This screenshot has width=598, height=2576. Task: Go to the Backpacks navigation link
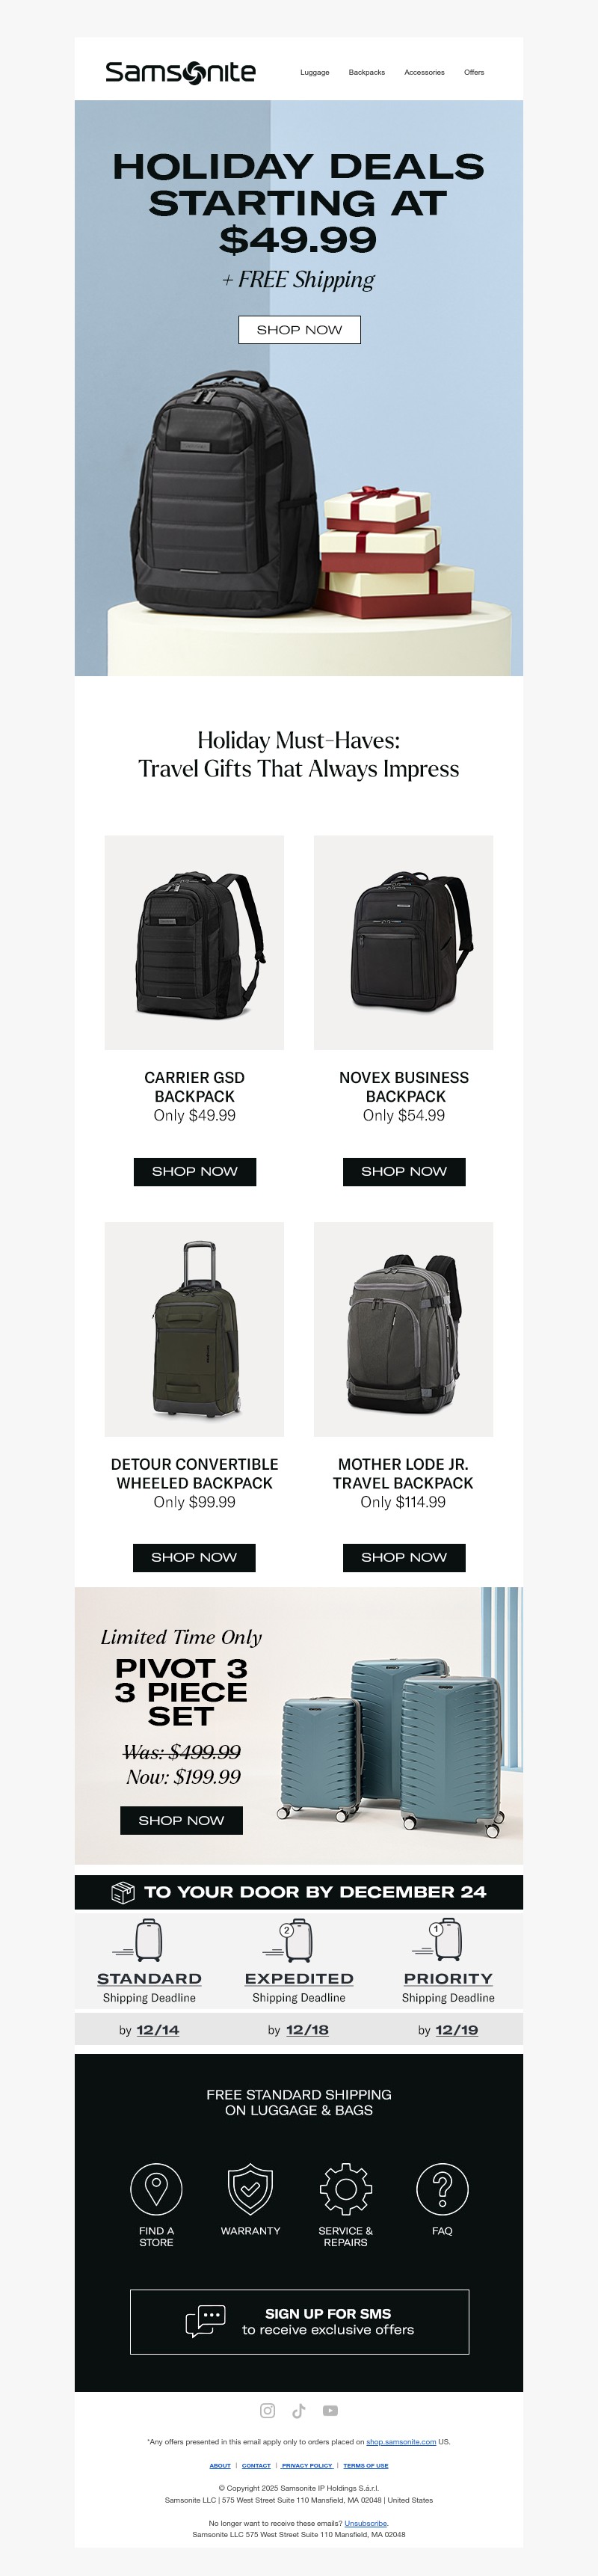click(x=366, y=72)
